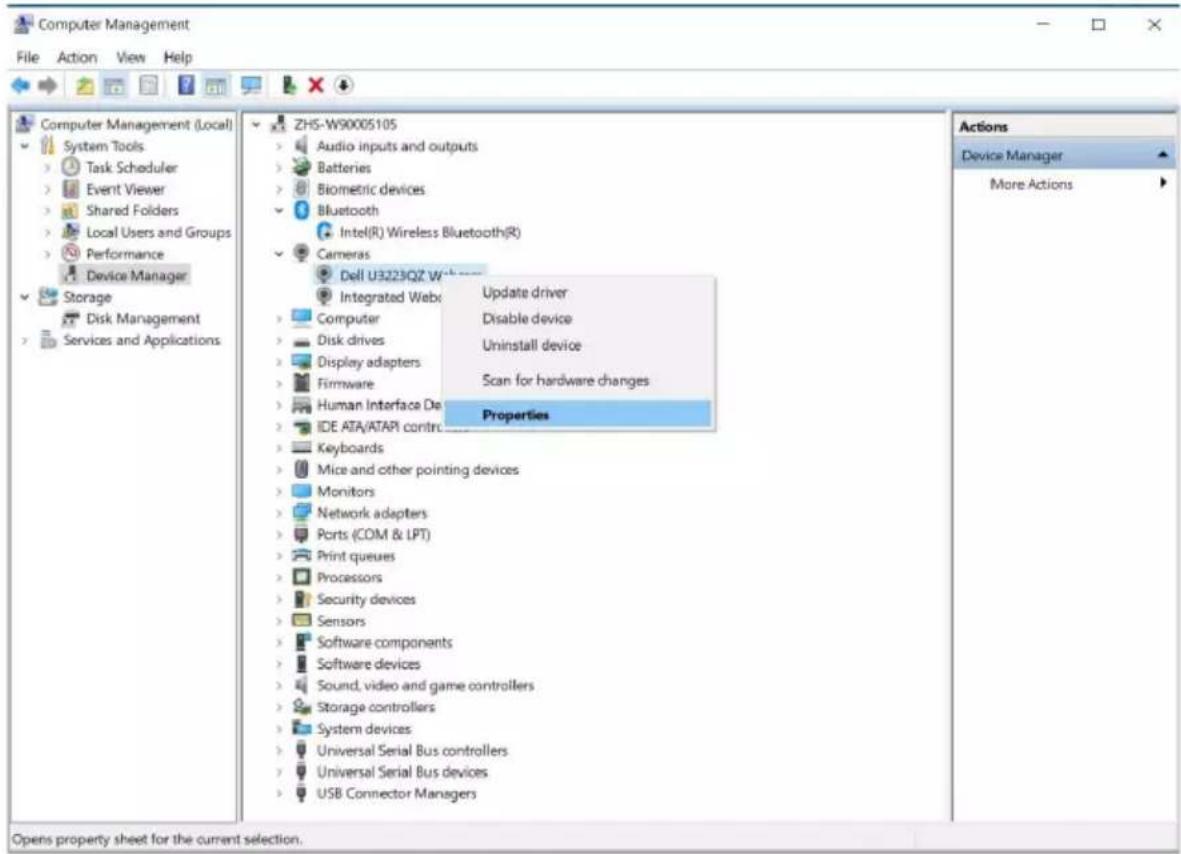Click the Monitors category icon
The width and height of the screenshot is (1181, 854).
pos(301,490)
